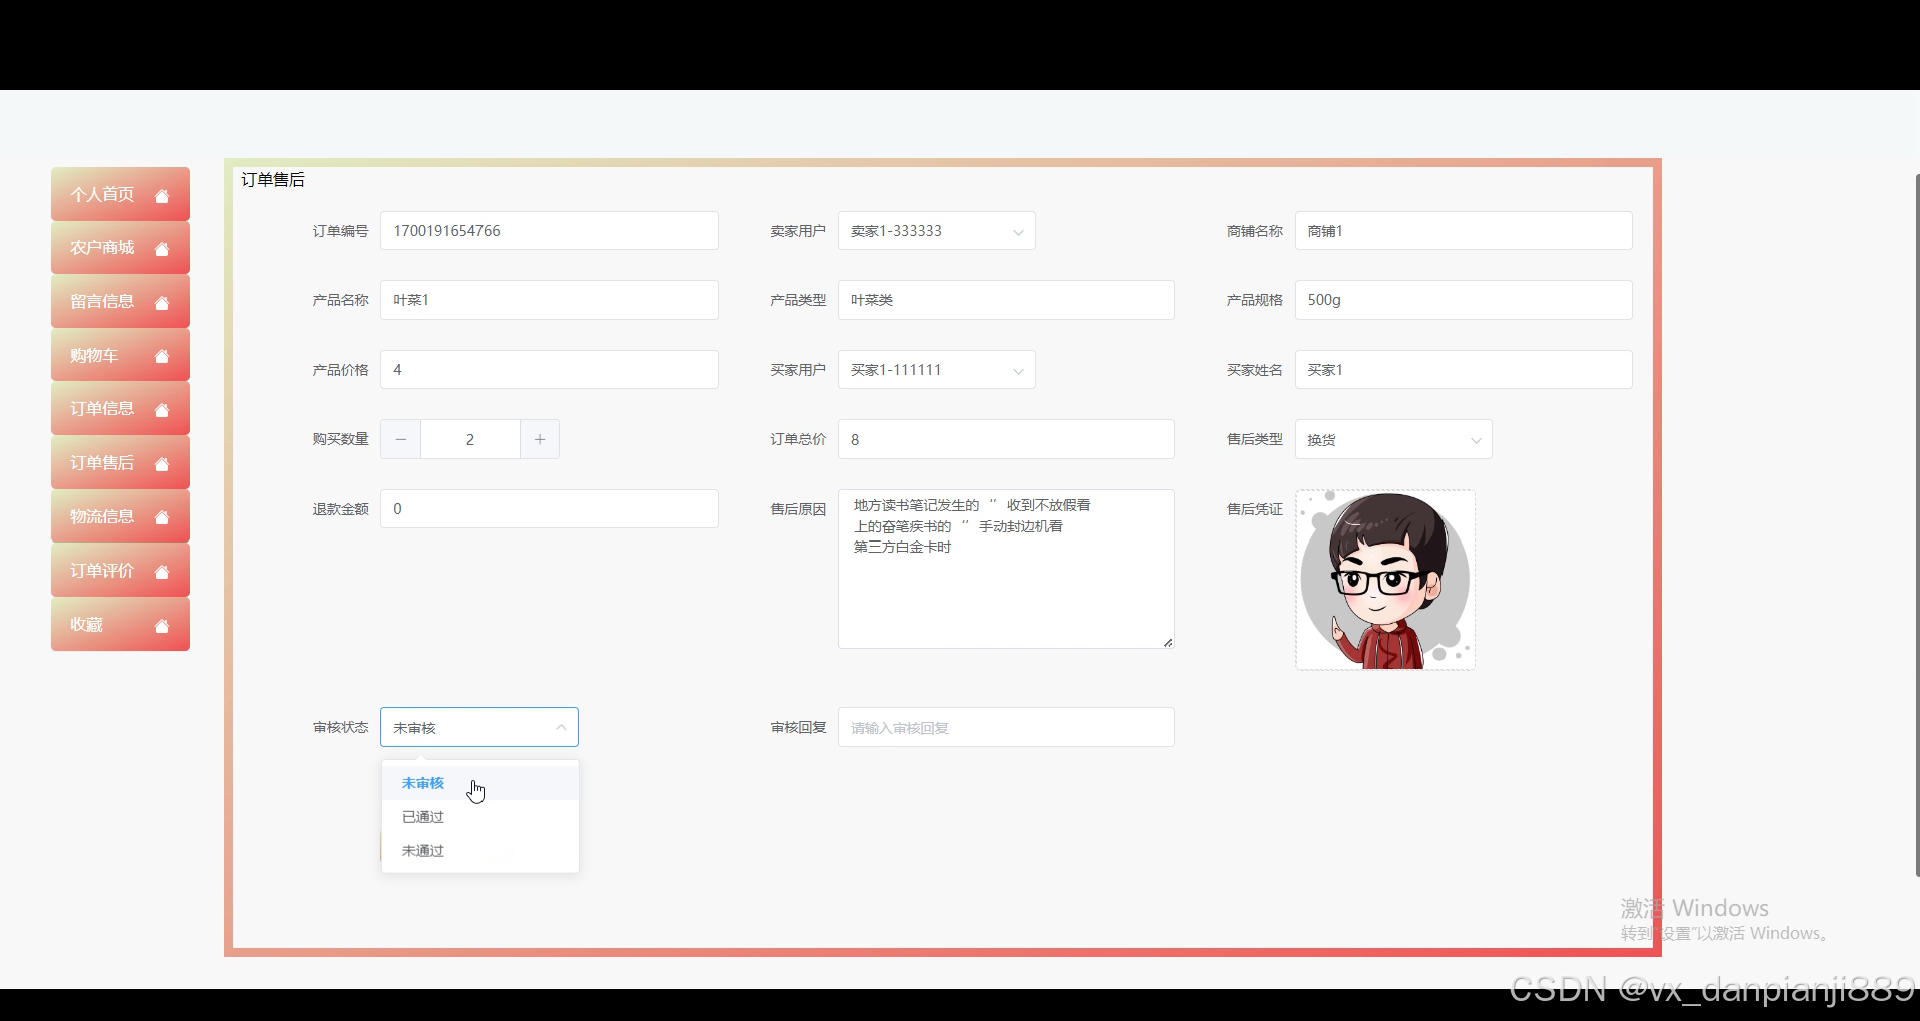1920x1021 pixels.
Task: Expand the 买家用户 dropdown
Action: pos(936,370)
